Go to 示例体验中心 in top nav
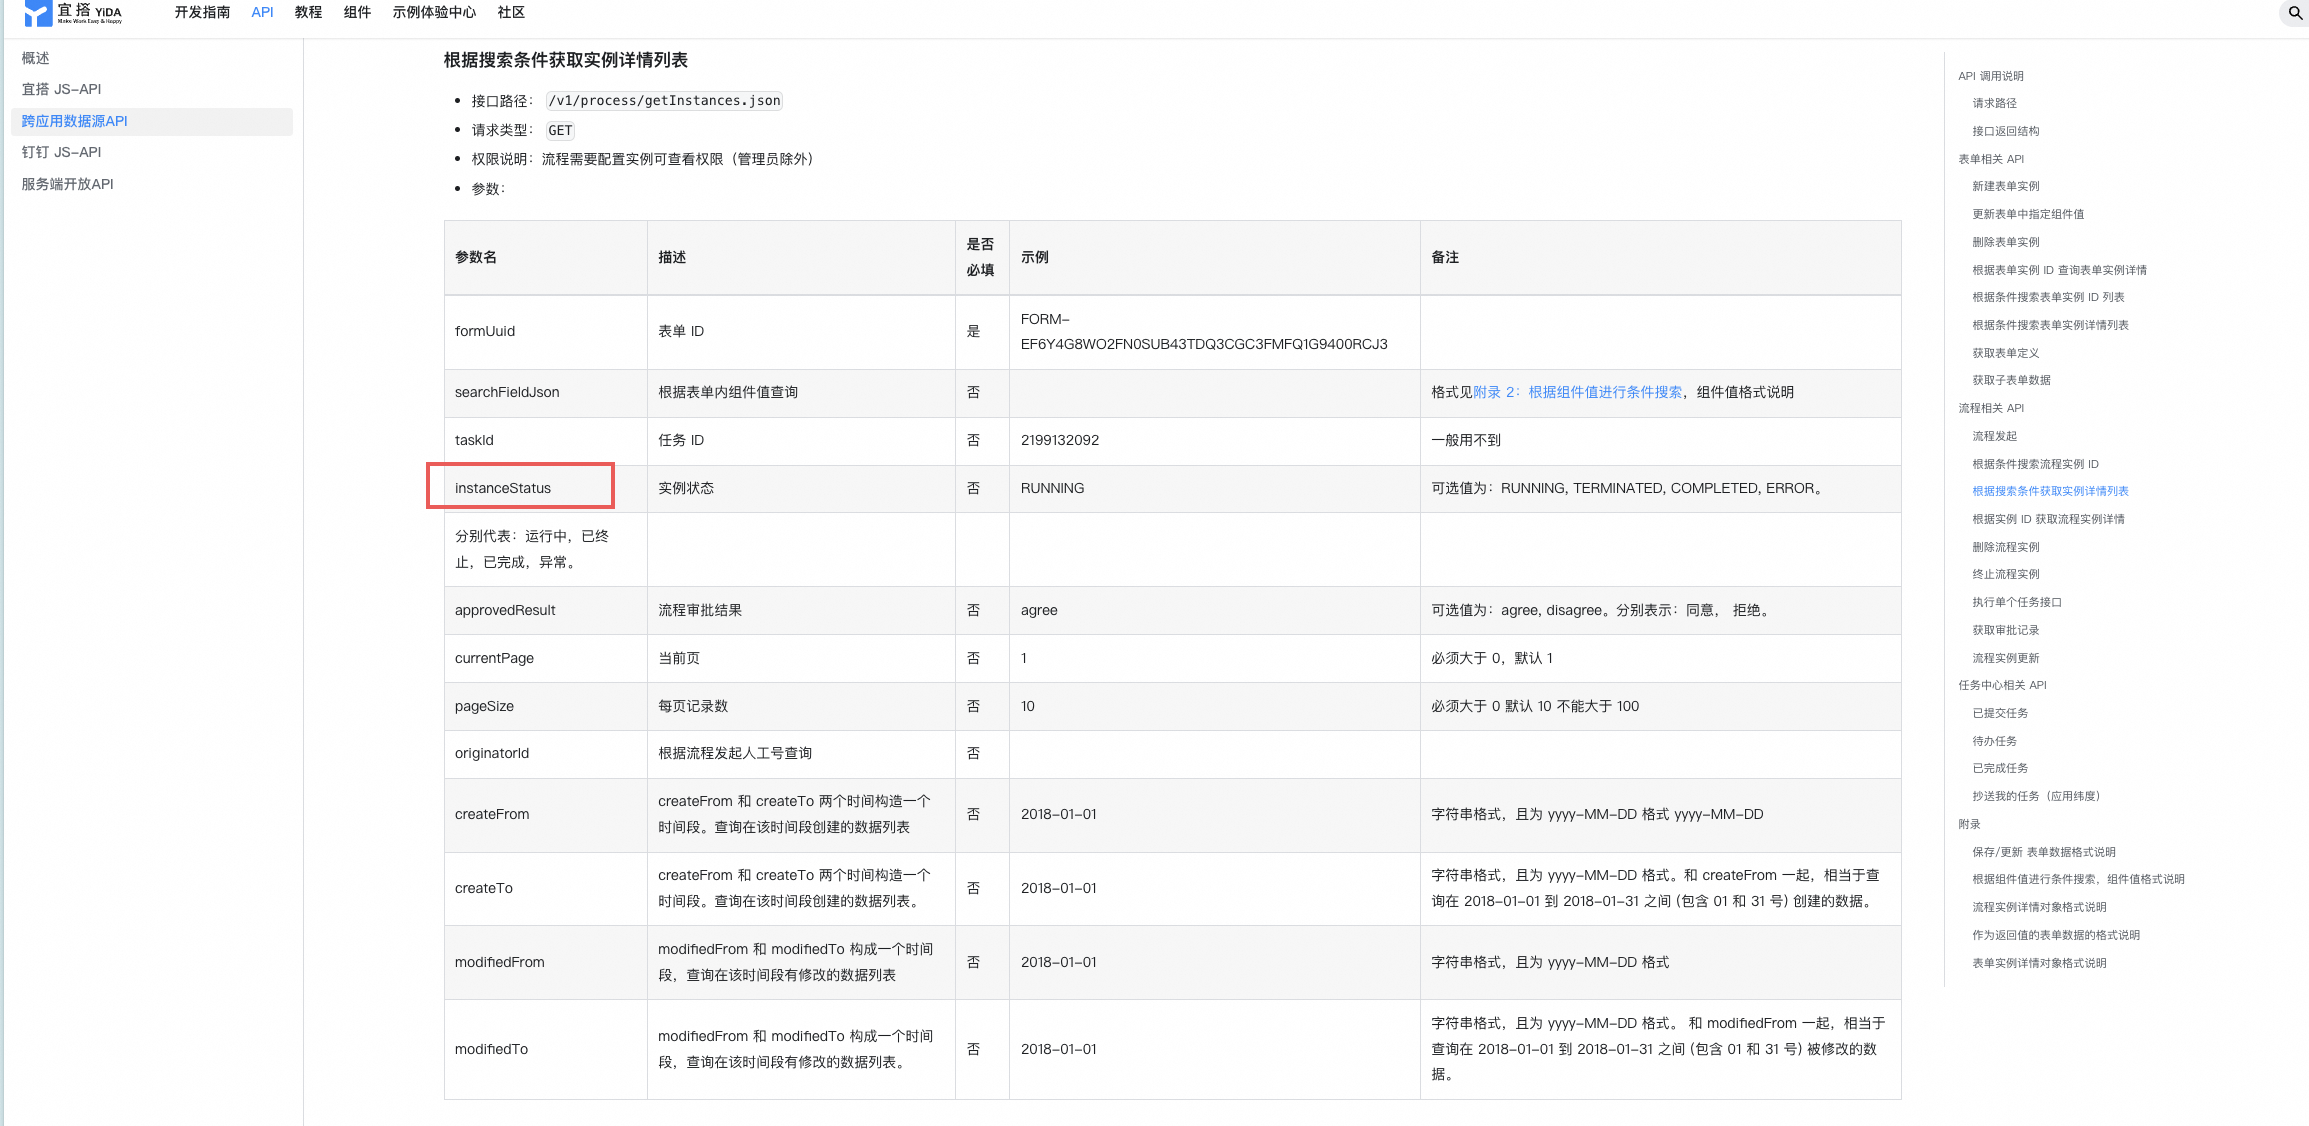This screenshot has width=2309, height=1126. (x=434, y=13)
